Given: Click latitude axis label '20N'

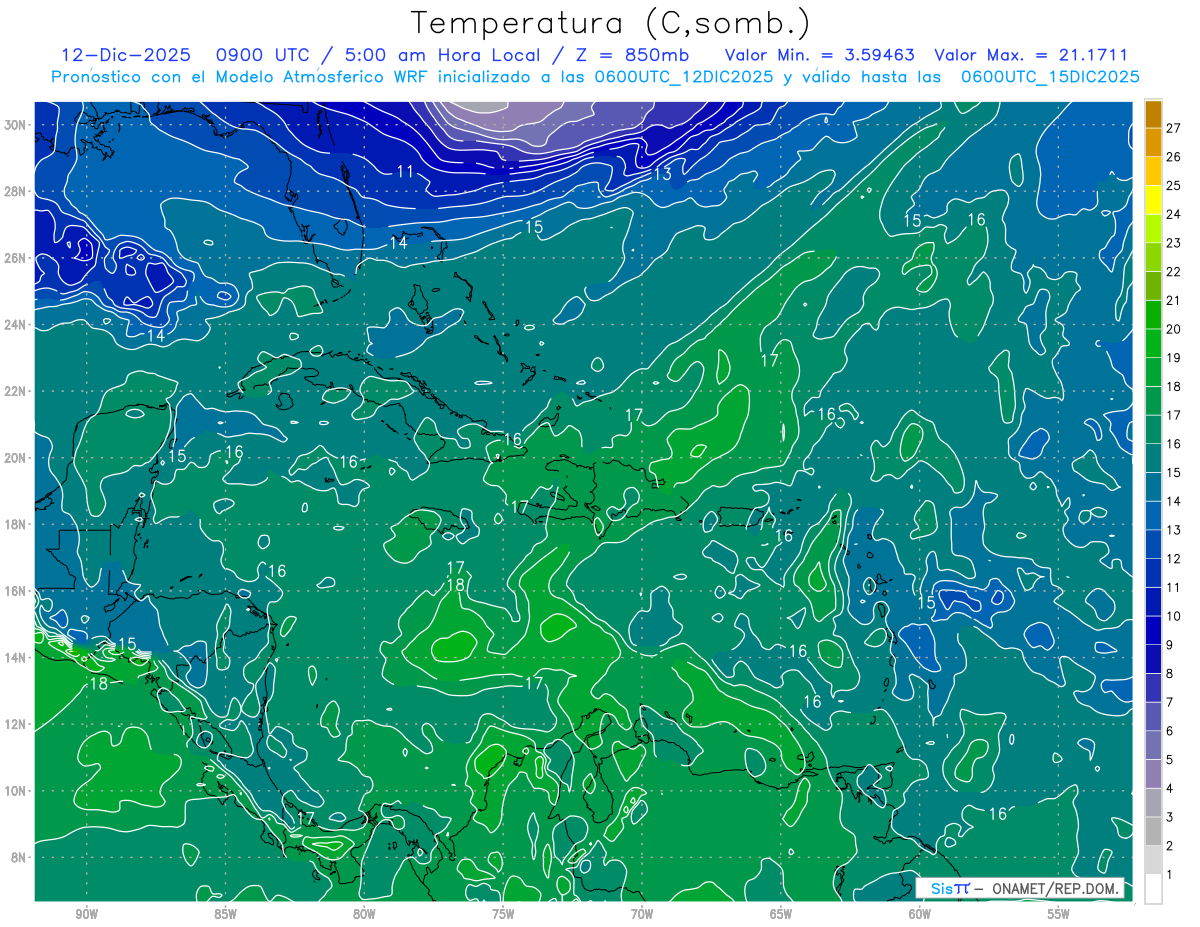Looking at the screenshot, I should [x=15, y=458].
